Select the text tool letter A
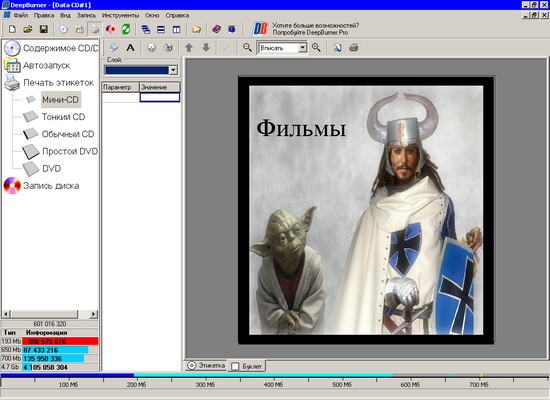Screen dimensions: 550x400 (130, 47)
